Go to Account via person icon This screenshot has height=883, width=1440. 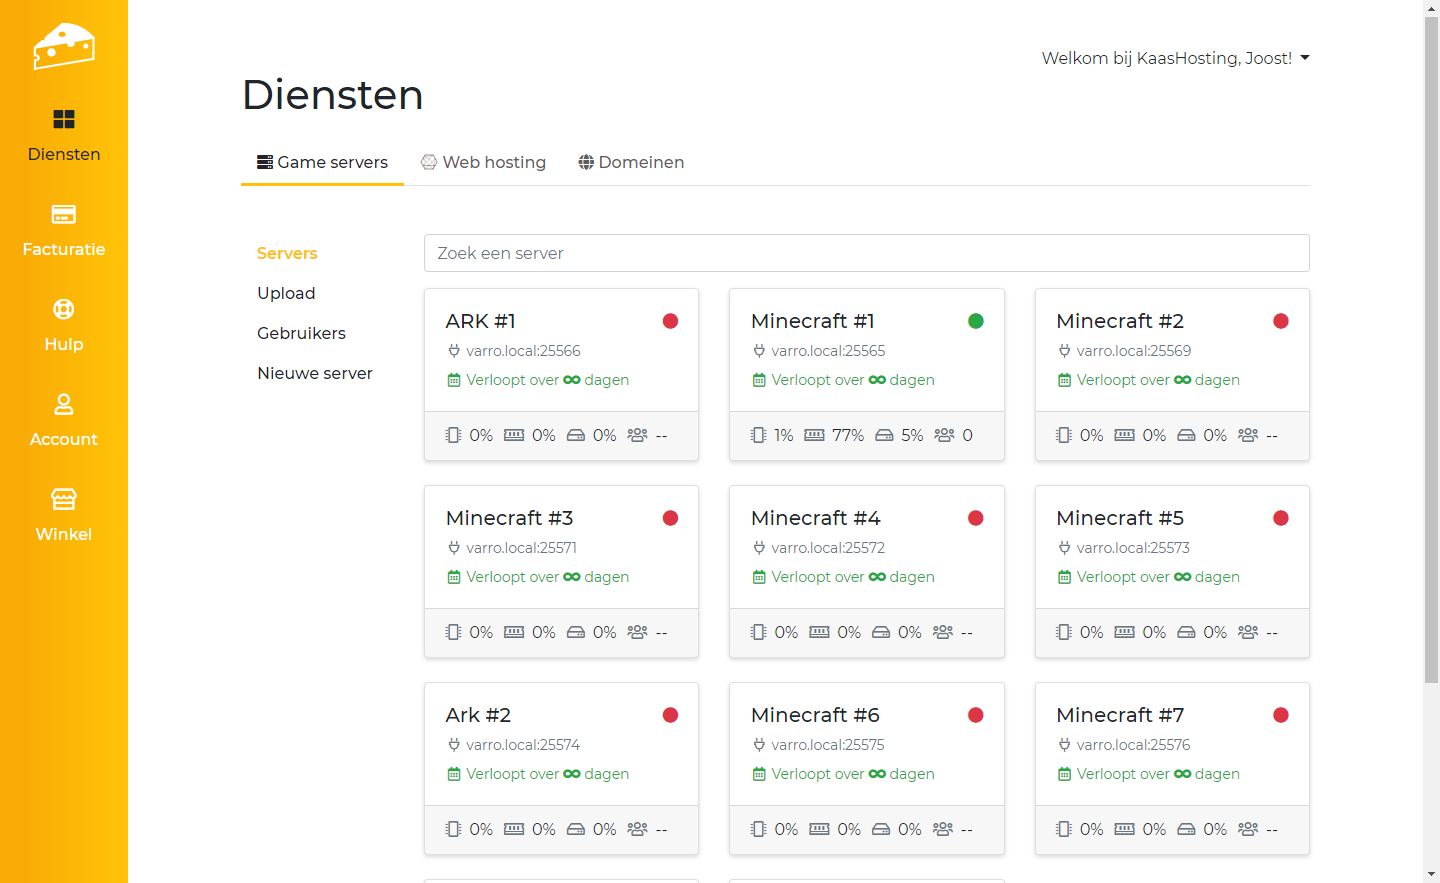pos(64,405)
